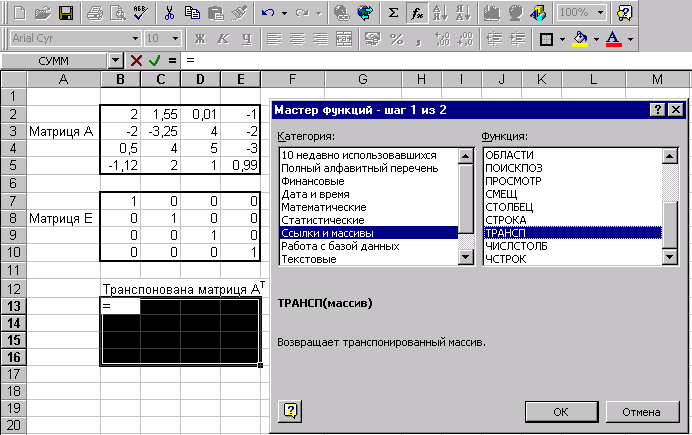Click the Copy icon
Image resolution: width=692 pixels, height=435 pixels.
pos(192,13)
